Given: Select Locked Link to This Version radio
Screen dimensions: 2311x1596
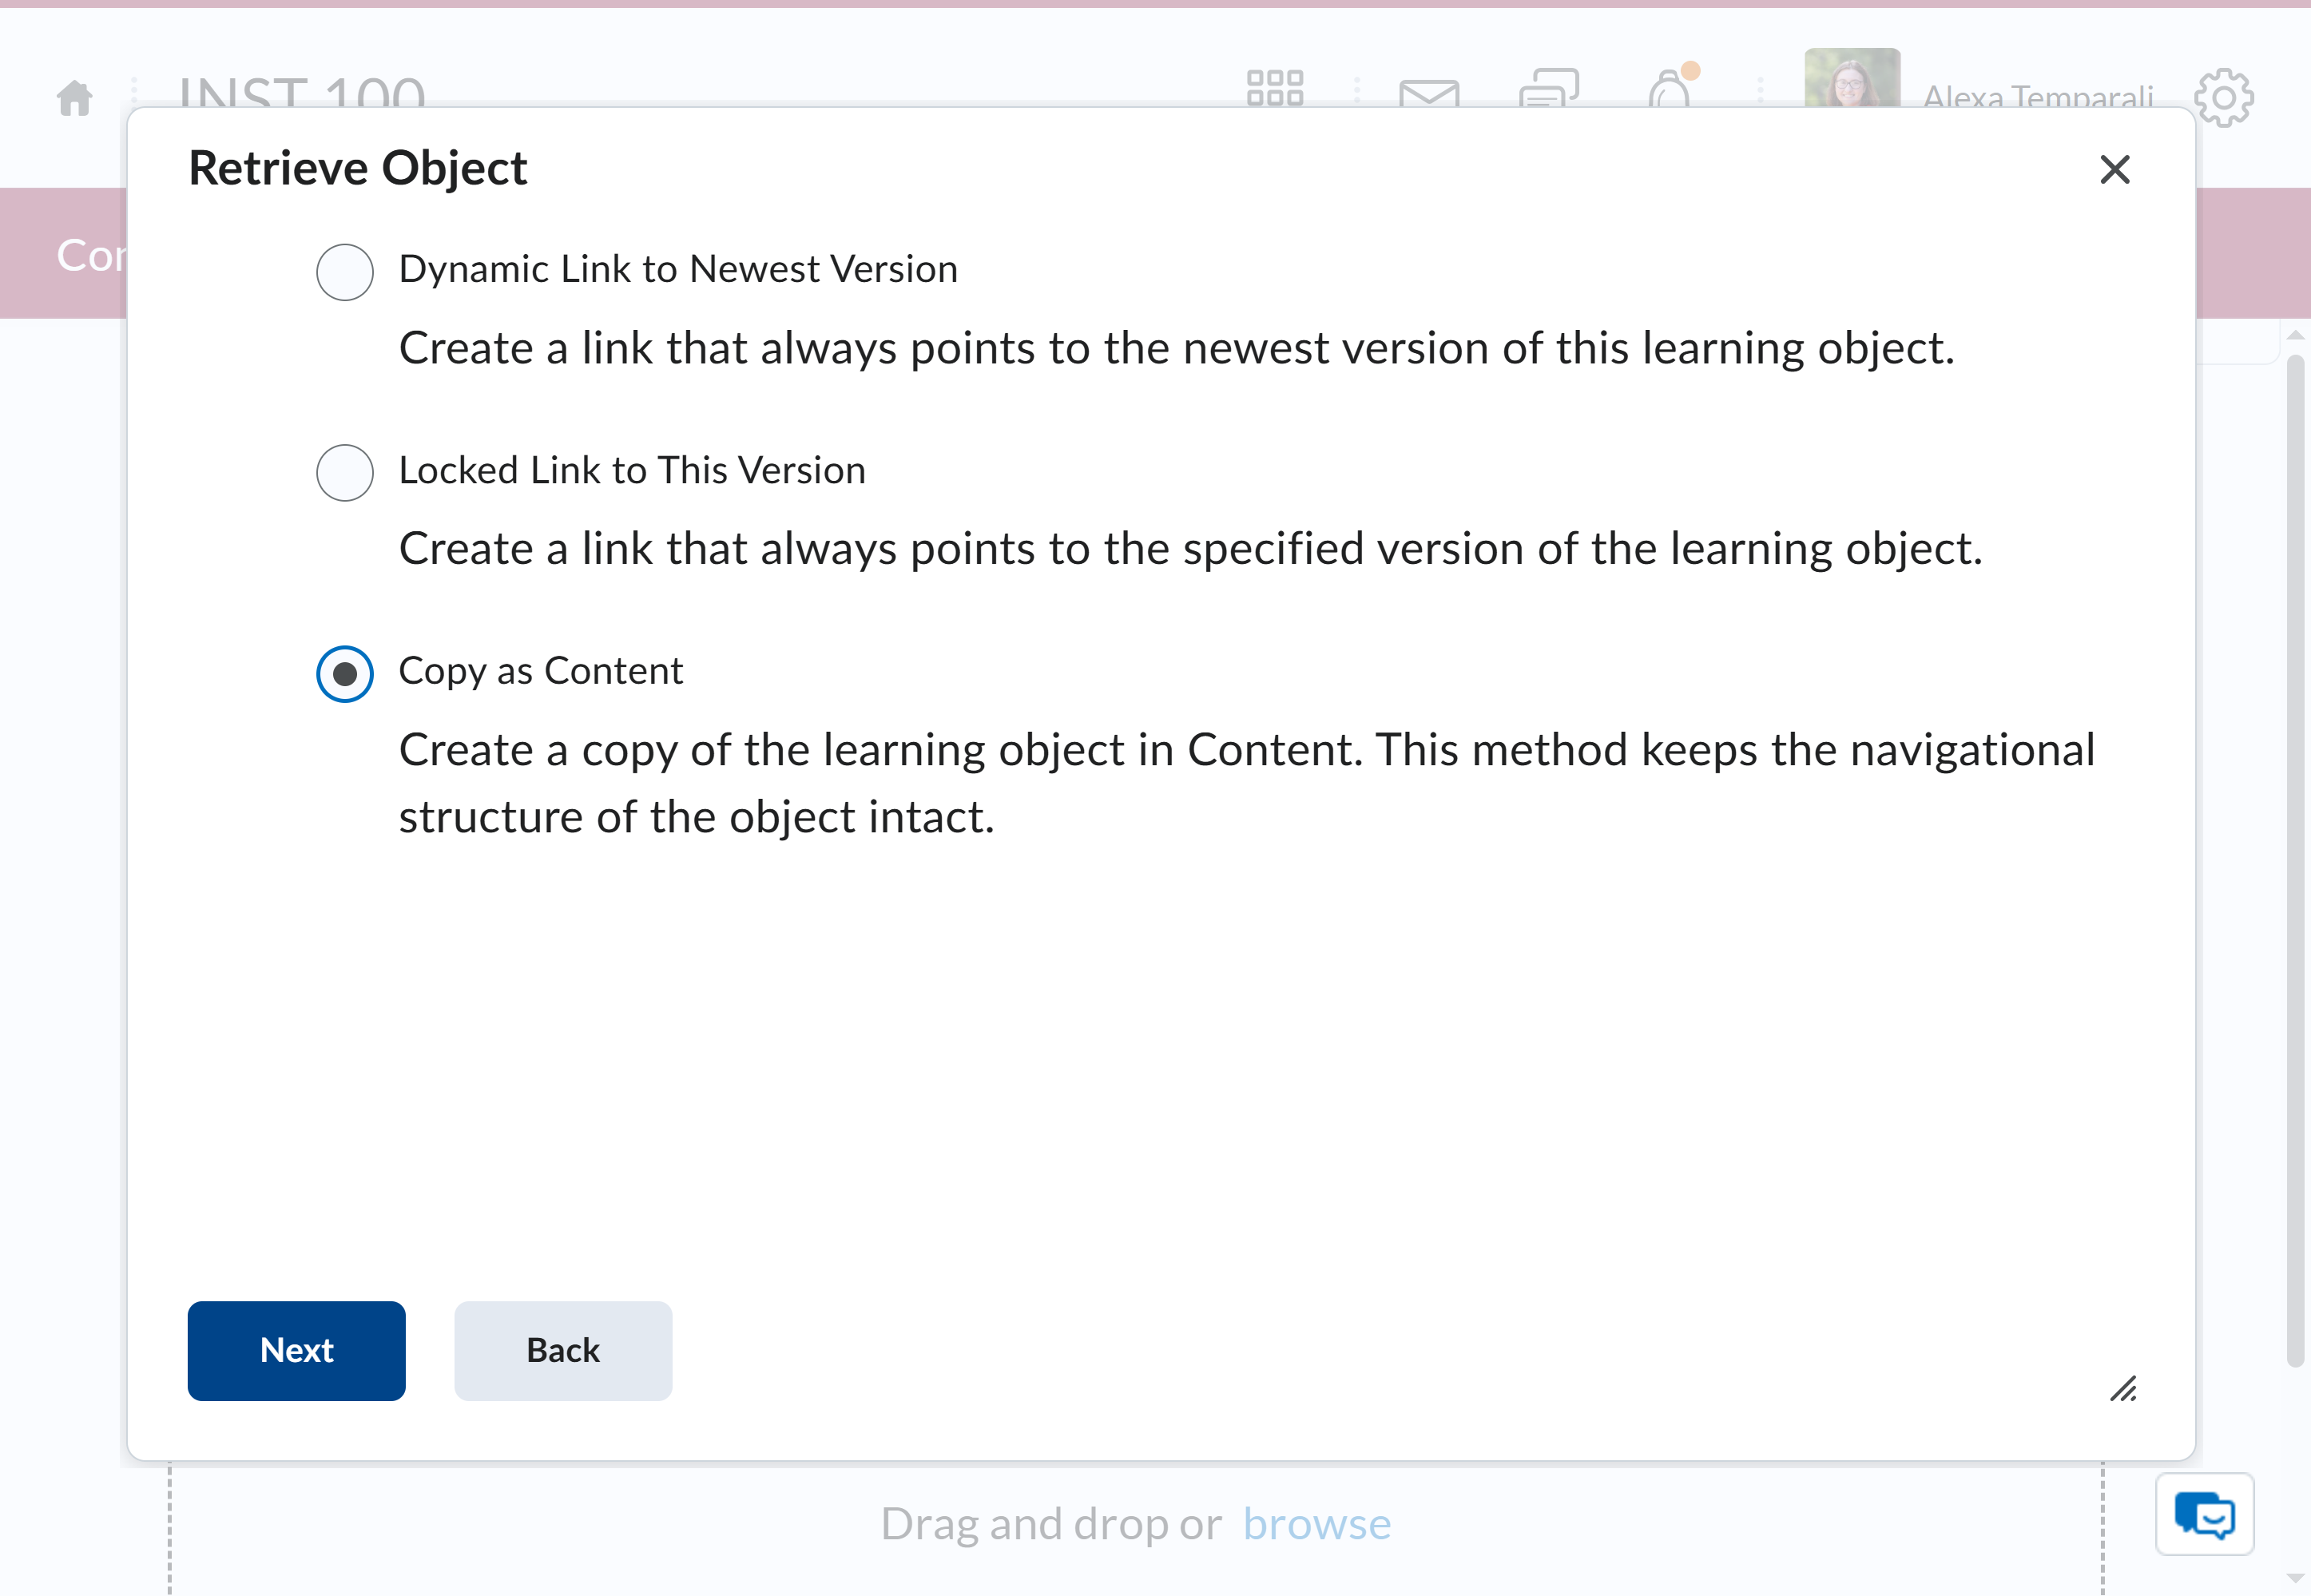Looking at the screenshot, I should 345,472.
